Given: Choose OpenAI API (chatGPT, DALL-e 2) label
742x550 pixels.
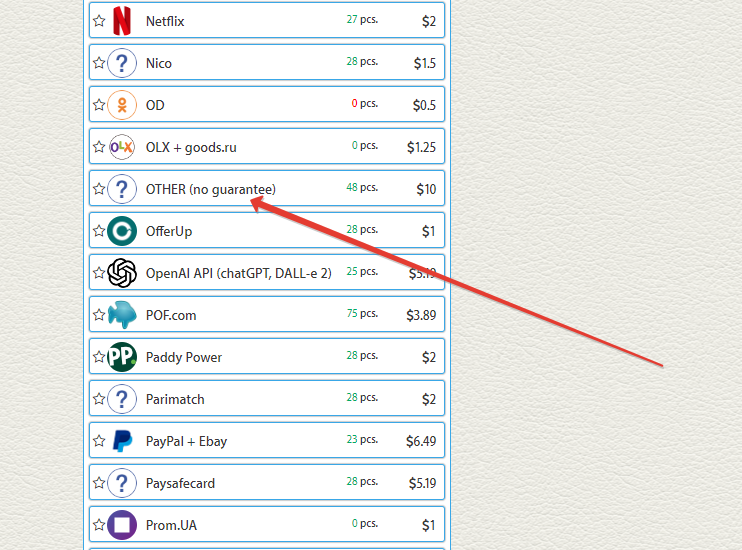Looking at the screenshot, I should coord(238,274).
